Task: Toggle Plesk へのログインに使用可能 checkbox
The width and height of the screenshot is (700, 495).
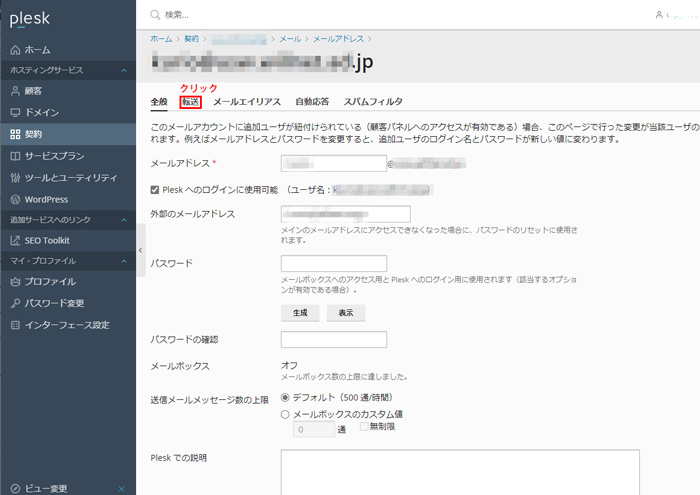Action: tap(154, 188)
